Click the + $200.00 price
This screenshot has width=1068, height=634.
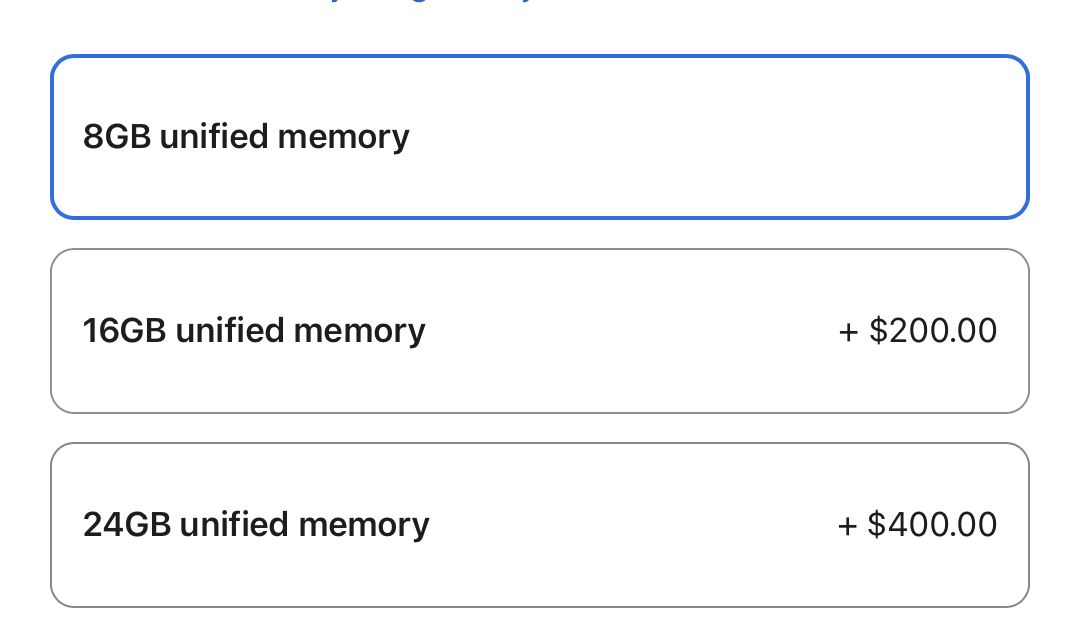point(917,330)
